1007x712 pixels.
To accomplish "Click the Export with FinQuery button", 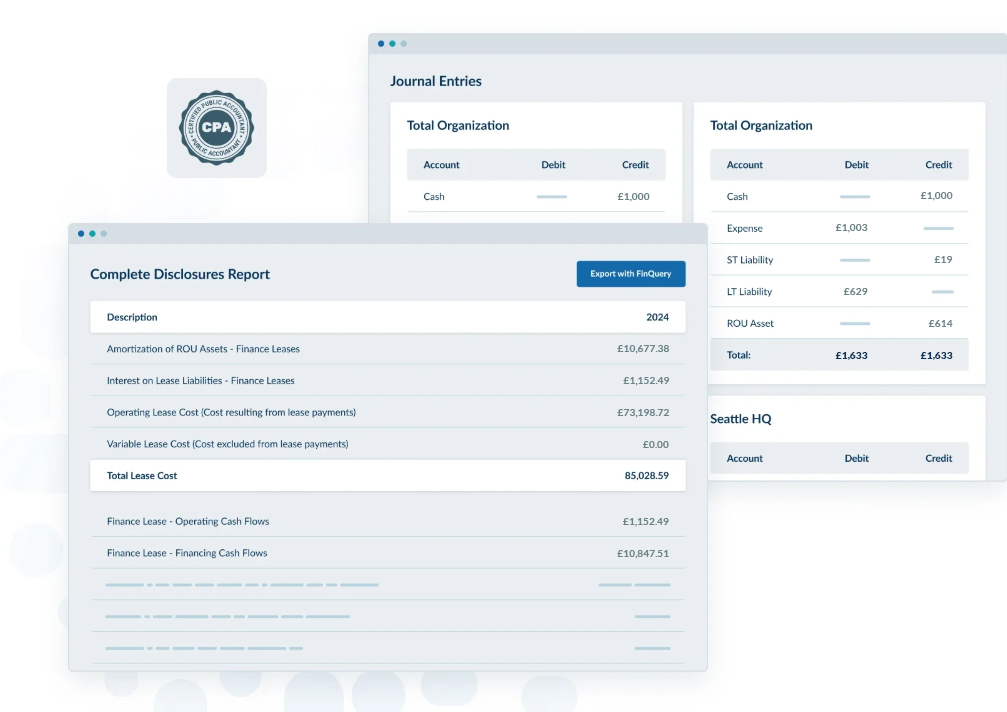I will pyautogui.click(x=631, y=273).
